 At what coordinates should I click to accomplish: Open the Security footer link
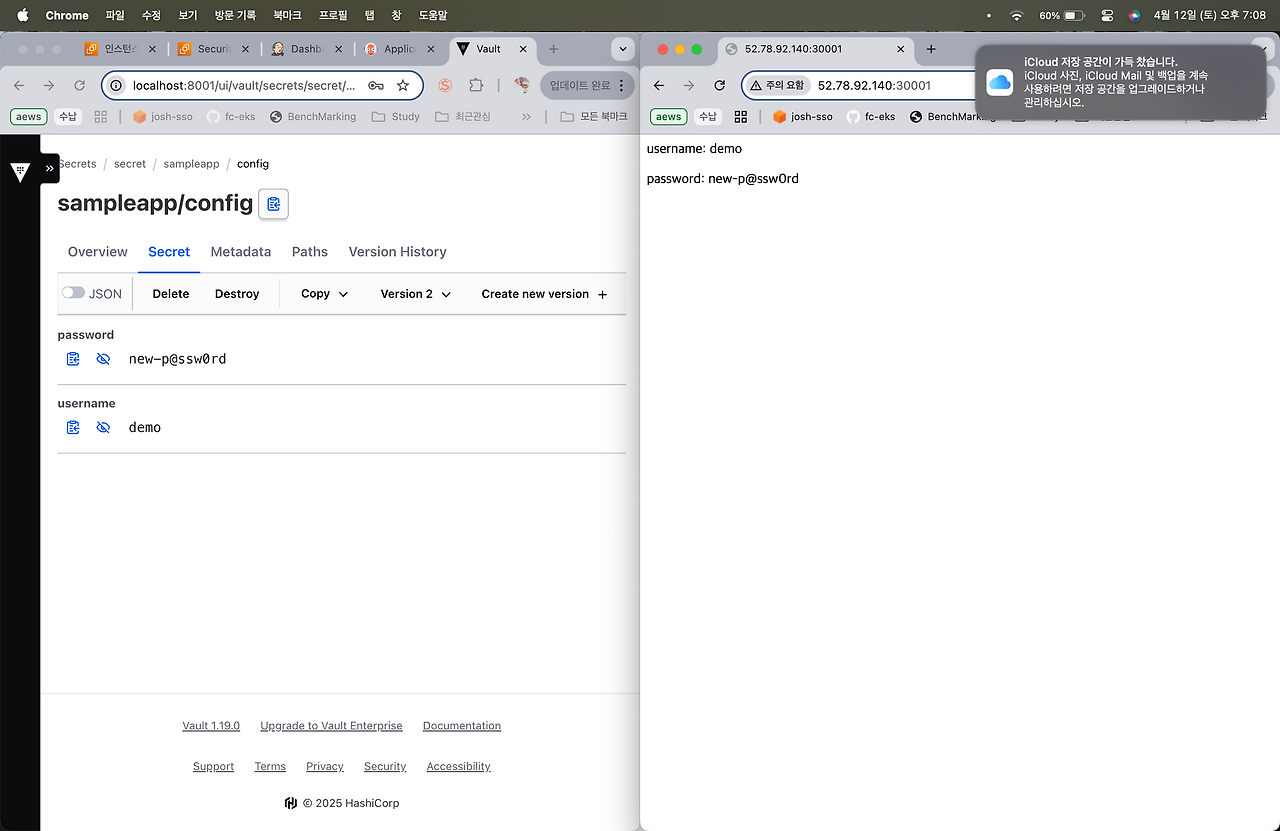(385, 767)
